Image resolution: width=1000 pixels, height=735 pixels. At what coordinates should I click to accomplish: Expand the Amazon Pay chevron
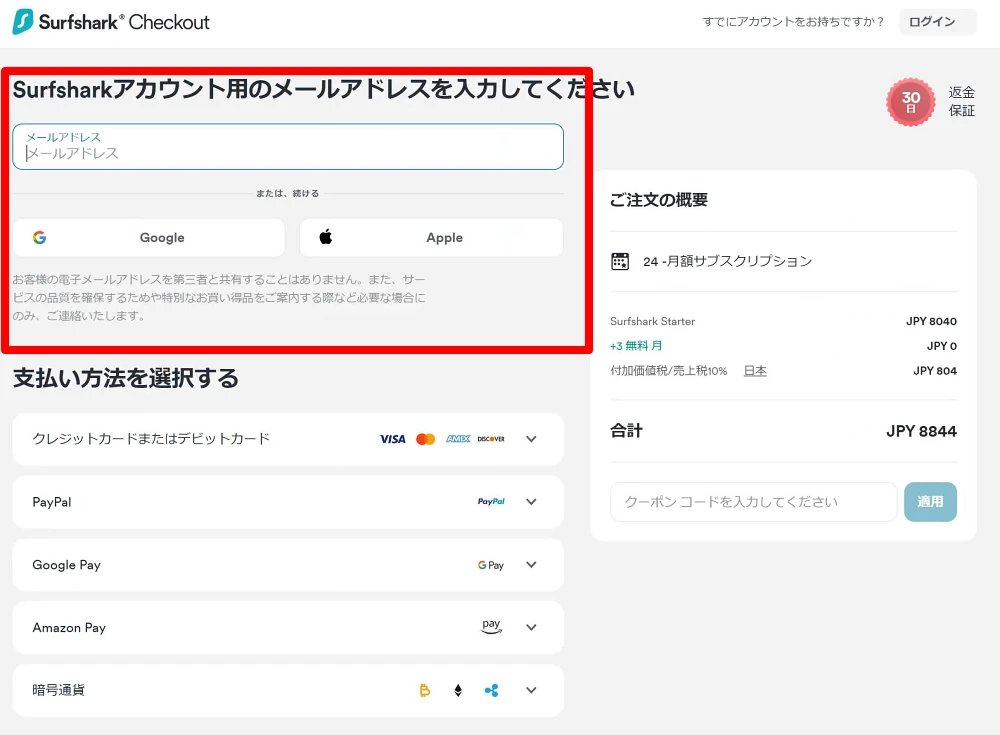pos(531,627)
